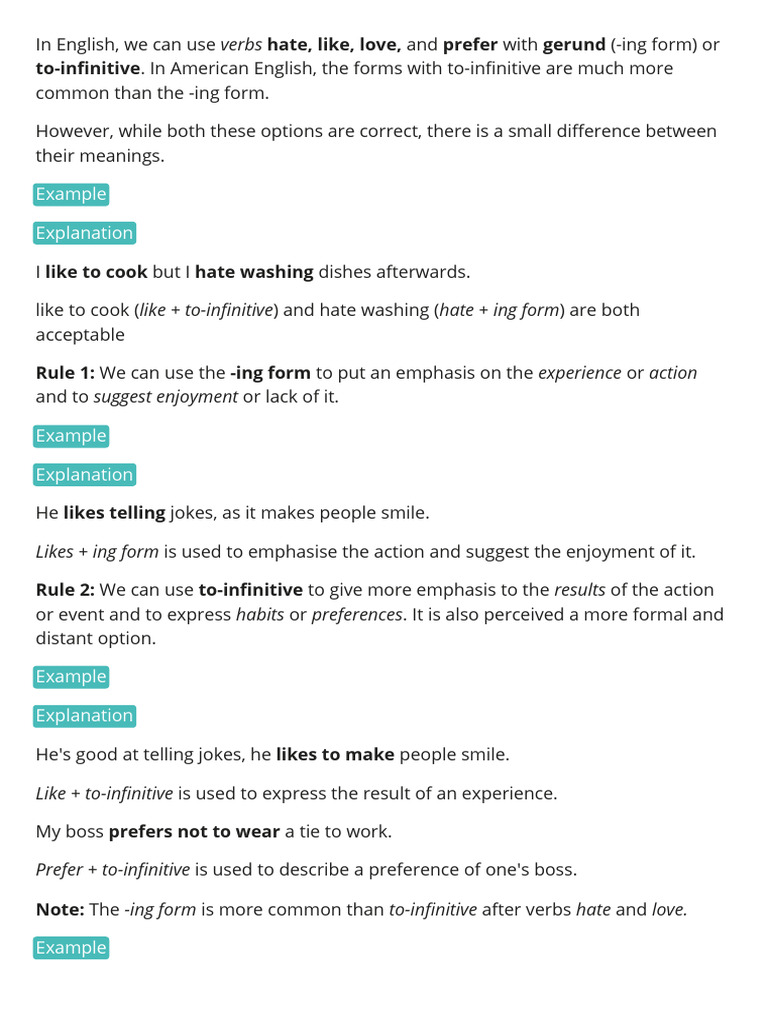The image size is (768, 1024).
Task: Click the bold word "gerund" in the intro
Action: coord(574,45)
